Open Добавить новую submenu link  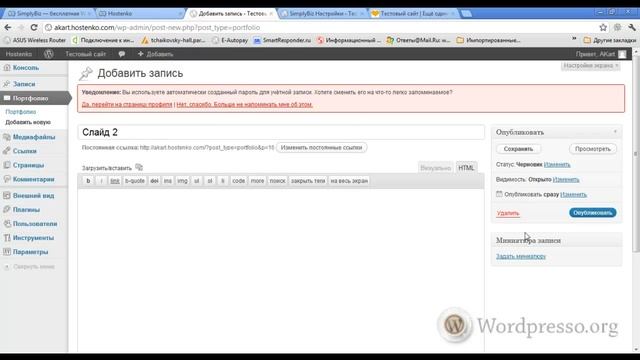[28, 122]
